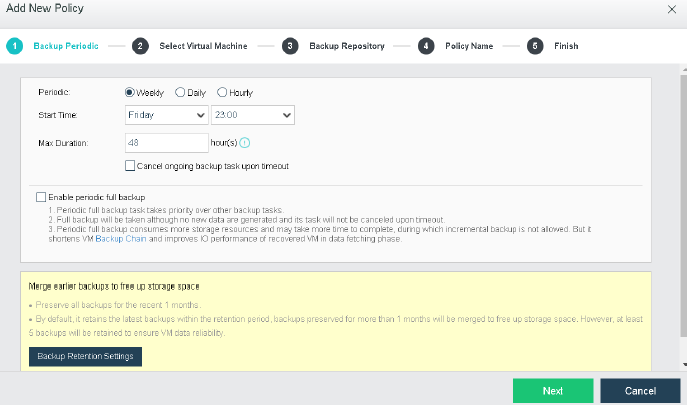This screenshot has width=689, height=408.
Task: Click the step 2 number circle icon
Action: (140, 46)
